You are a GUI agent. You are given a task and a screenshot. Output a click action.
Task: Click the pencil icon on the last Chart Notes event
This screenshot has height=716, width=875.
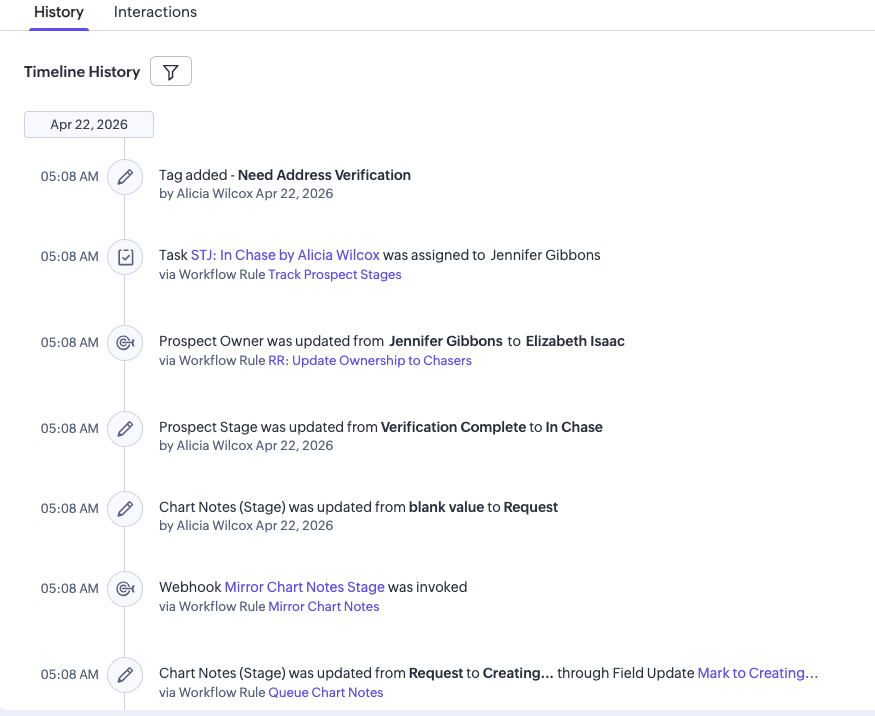click(125, 675)
